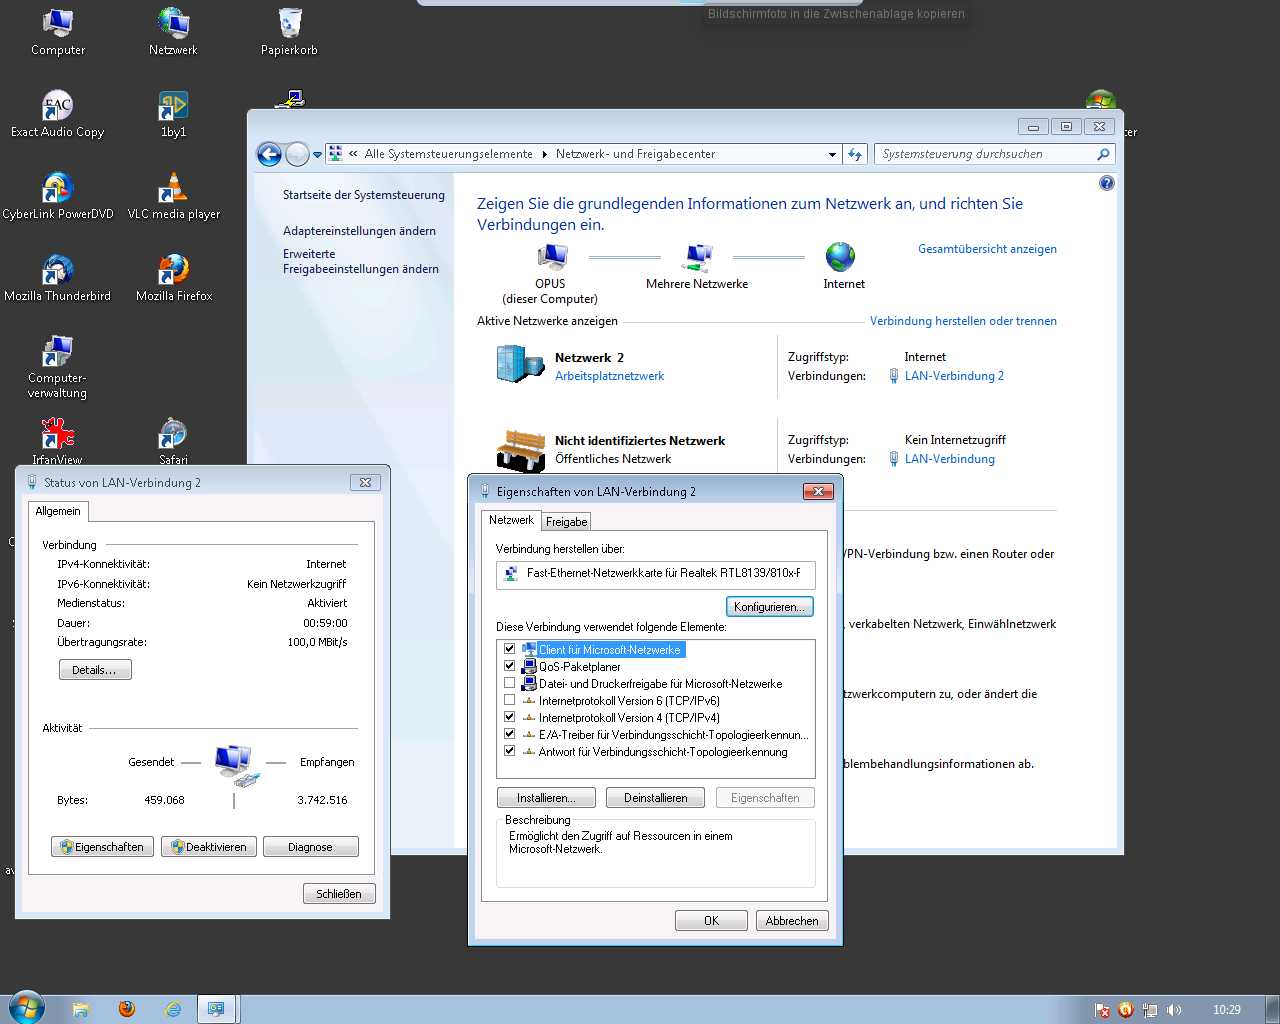1280x1024 pixels.
Task: Click the back arrow in Netzwerk- und Freigabecenter
Action: point(269,154)
